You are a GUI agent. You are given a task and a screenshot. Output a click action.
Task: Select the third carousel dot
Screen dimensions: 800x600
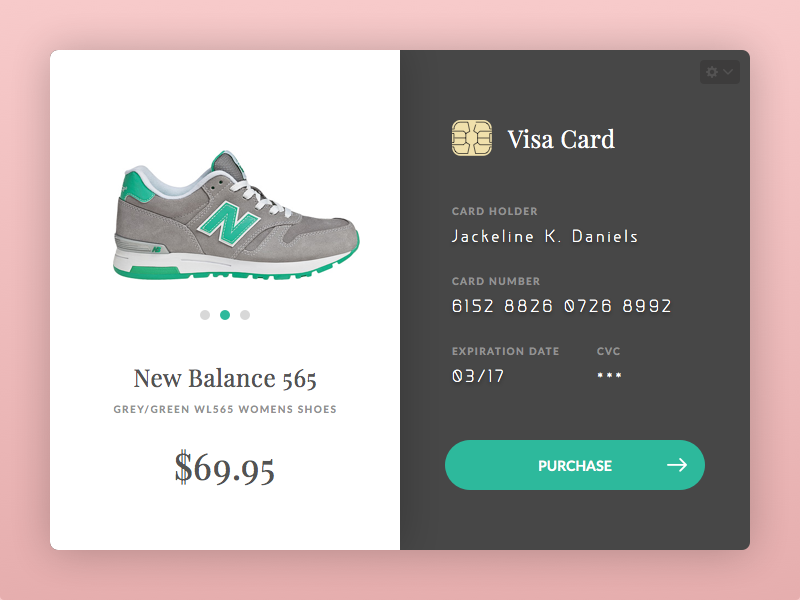245,315
